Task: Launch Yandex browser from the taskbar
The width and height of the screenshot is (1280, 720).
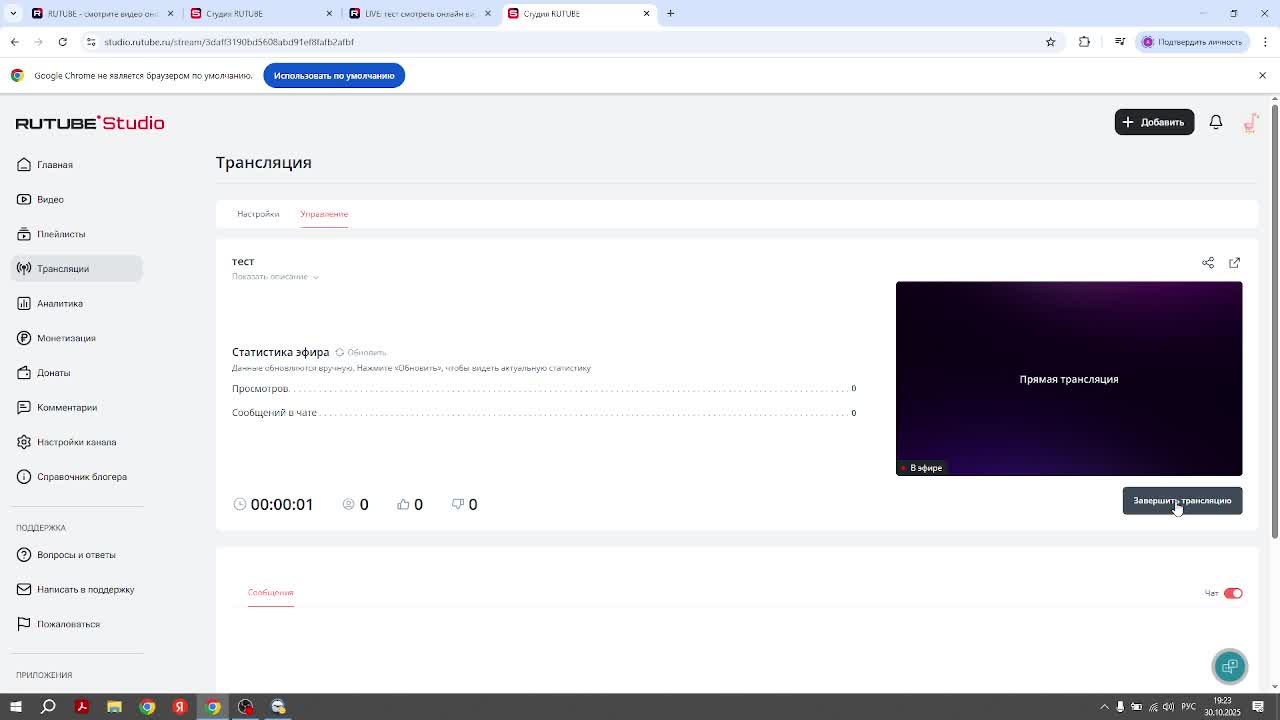Action: tap(180, 707)
